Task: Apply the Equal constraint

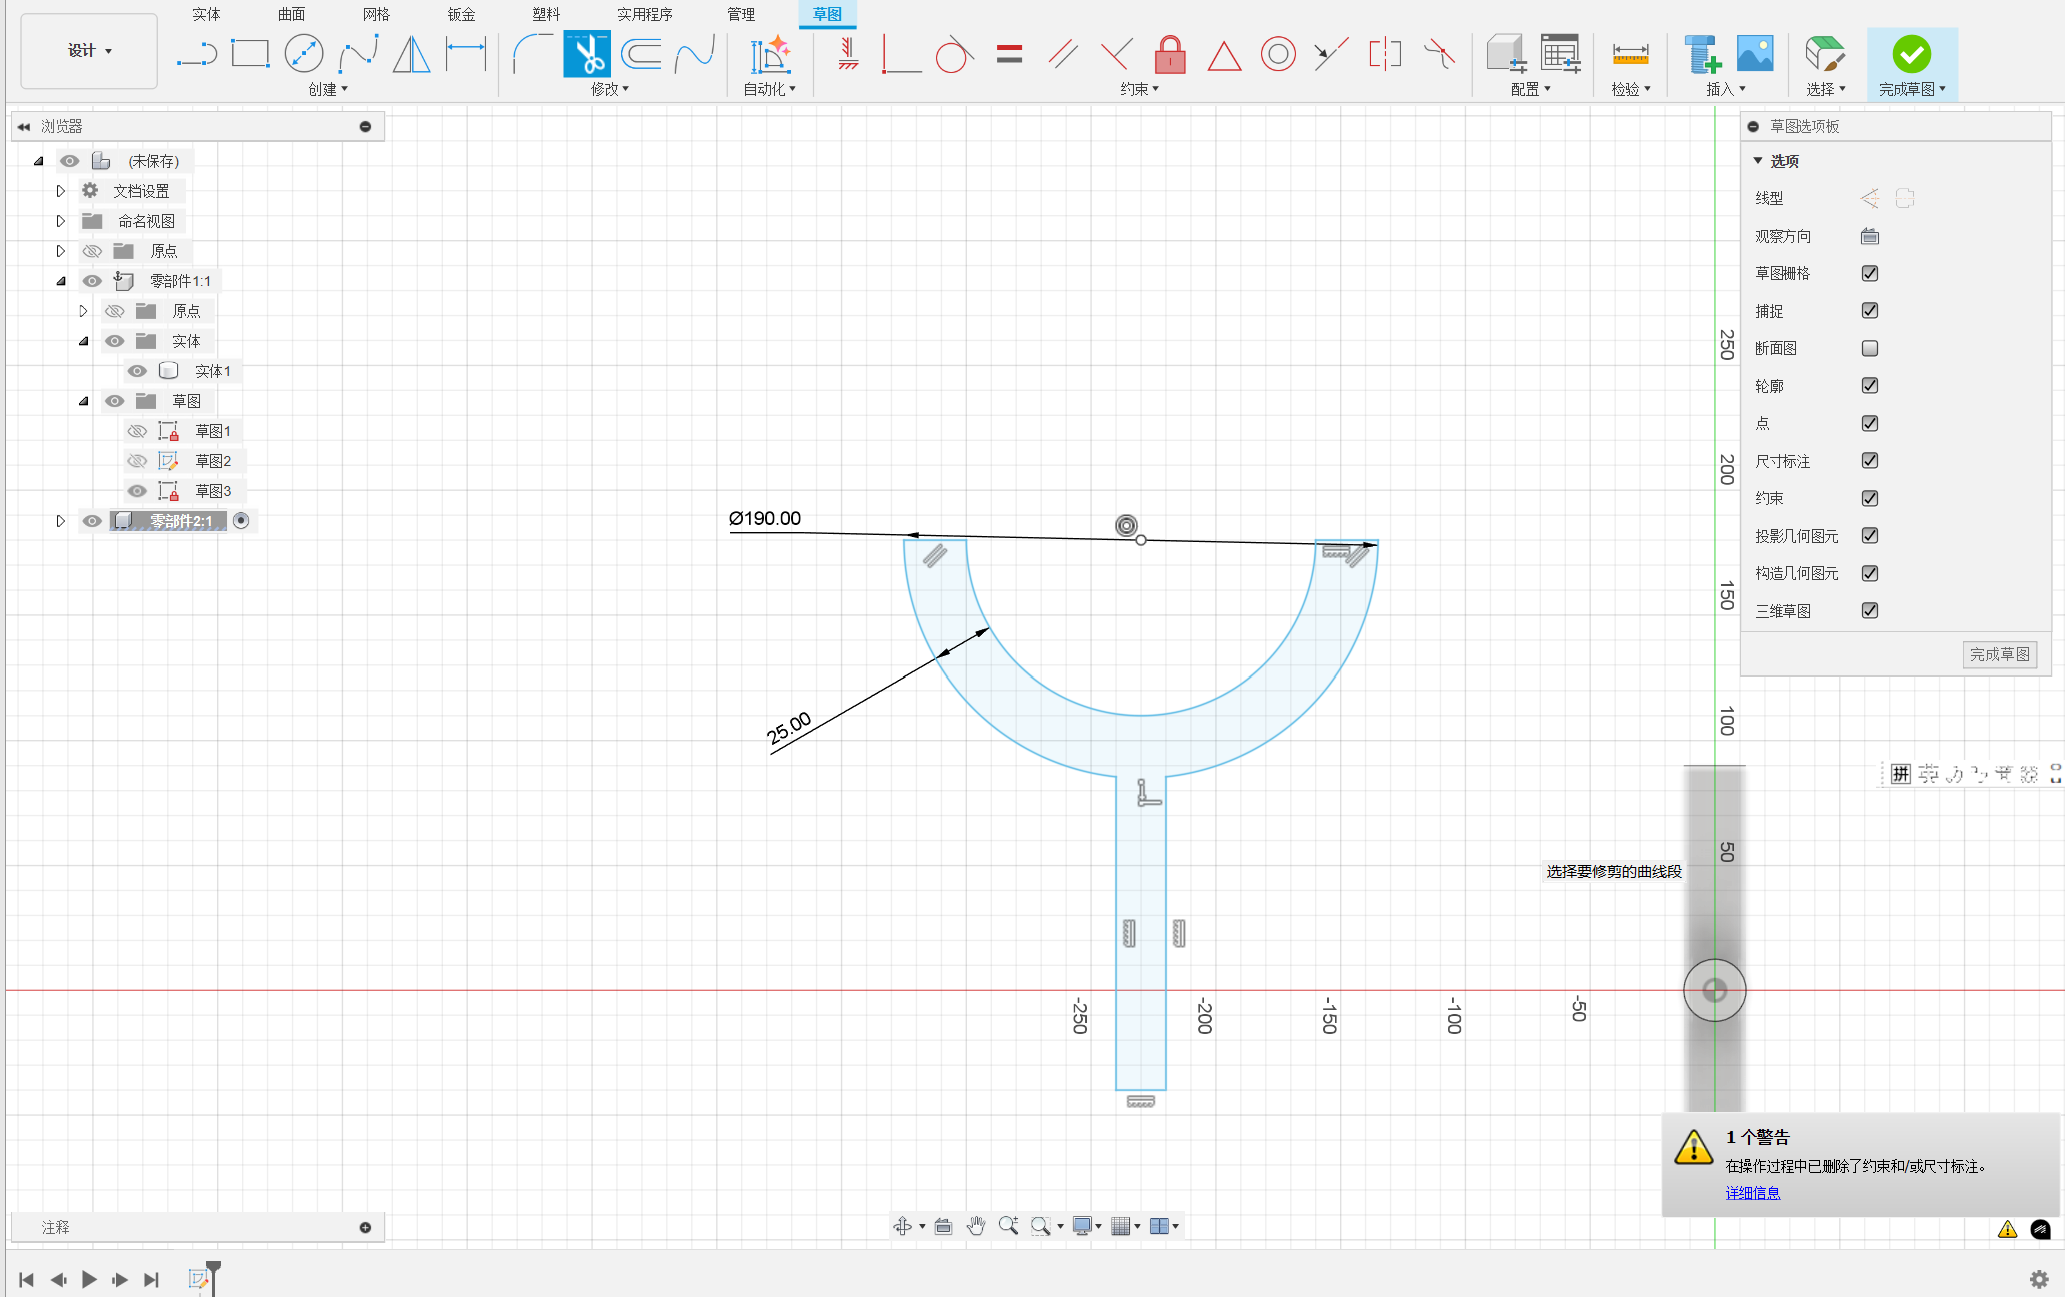Action: [1009, 53]
